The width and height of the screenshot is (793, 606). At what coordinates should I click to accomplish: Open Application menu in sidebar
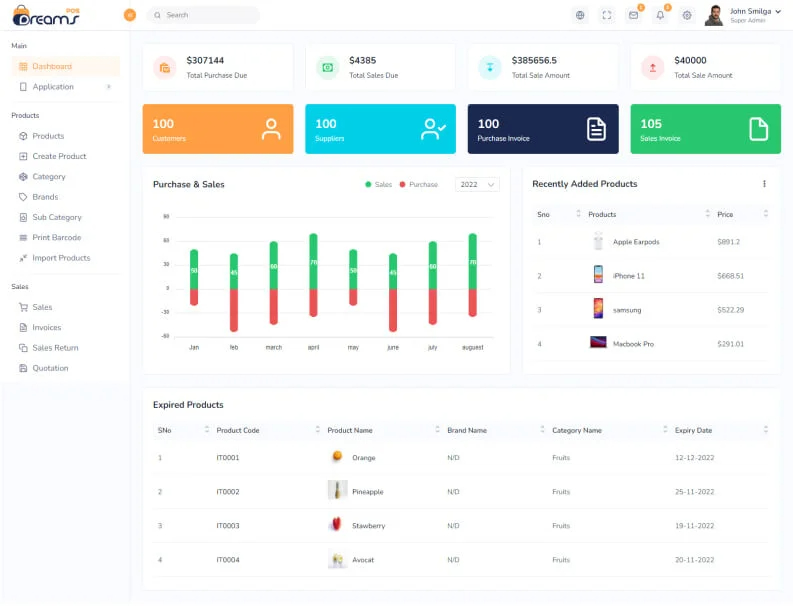tap(66, 86)
